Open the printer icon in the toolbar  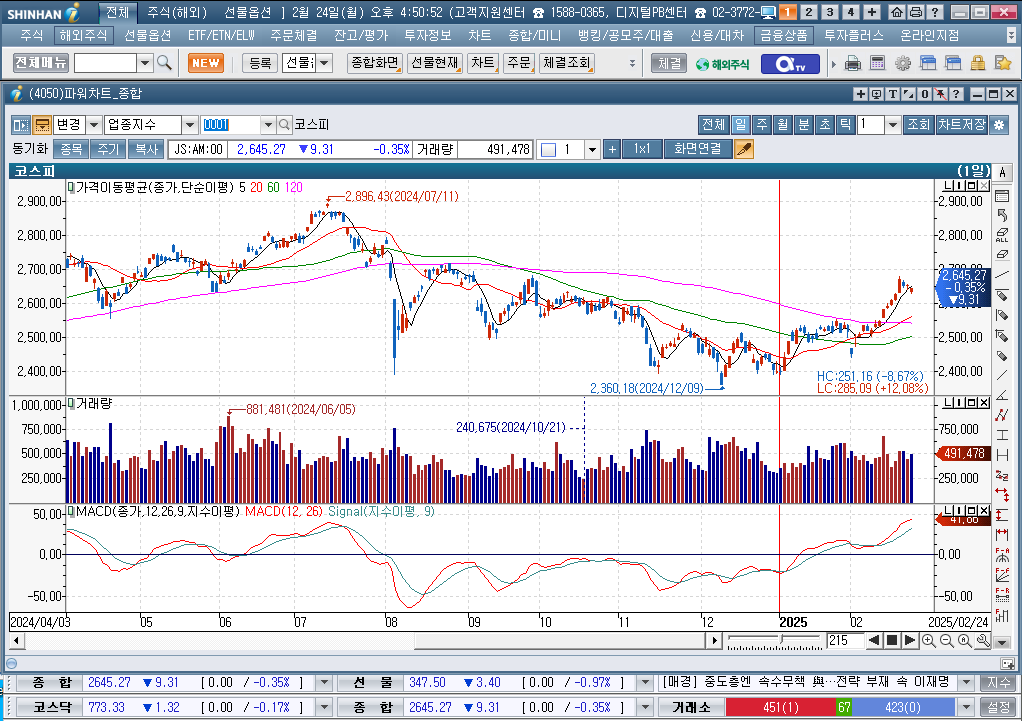tap(853, 63)
